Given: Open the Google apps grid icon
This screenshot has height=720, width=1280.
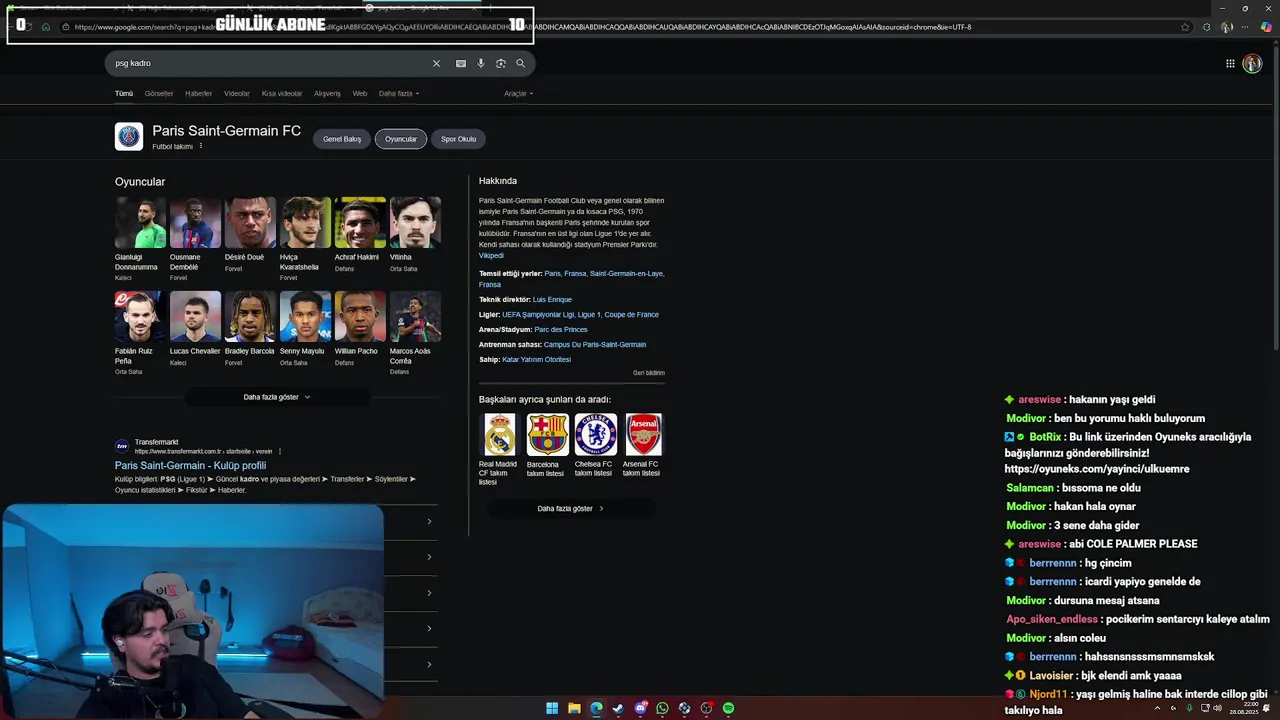Looking at the screenshot, I should pos(1230,63).
